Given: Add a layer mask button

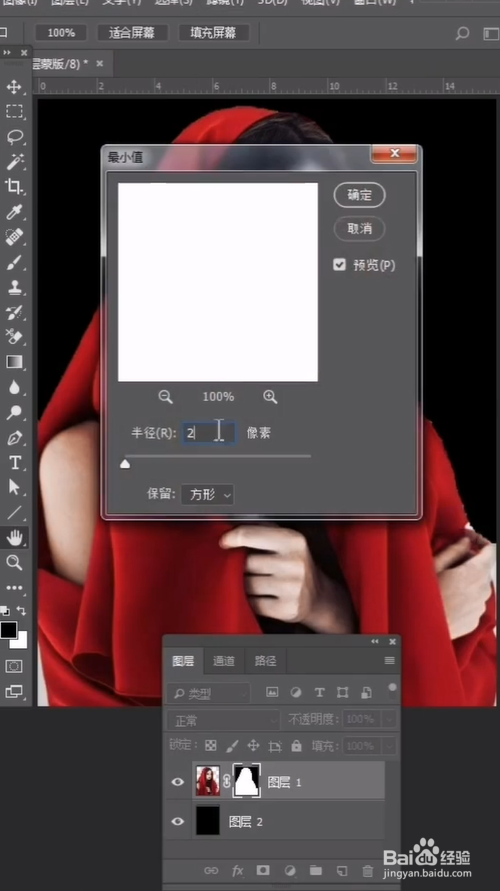Looking at the screenshot, I should click(263, 871).
